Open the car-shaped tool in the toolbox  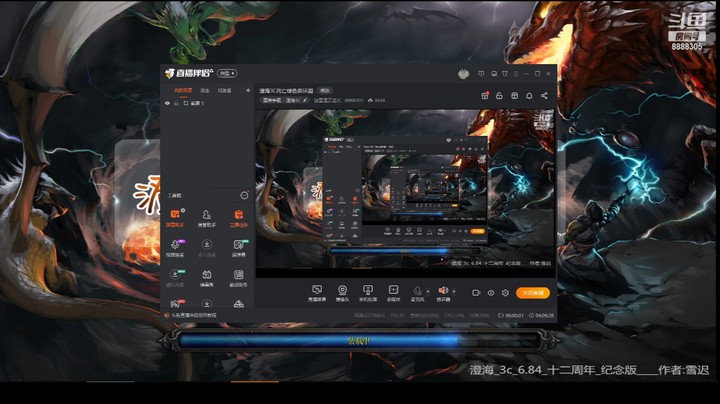[238, 304]
